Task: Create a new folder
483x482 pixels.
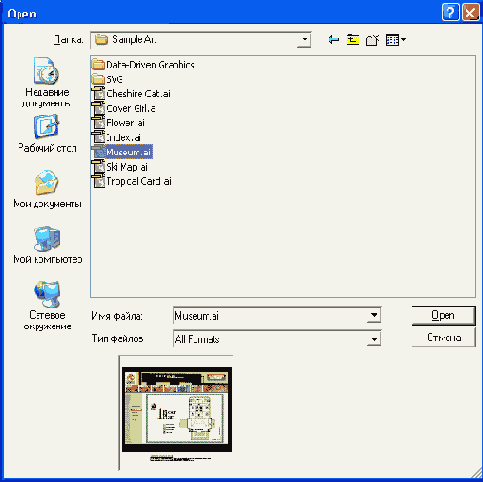Action: pyautogui.click(x=372, y=40)
